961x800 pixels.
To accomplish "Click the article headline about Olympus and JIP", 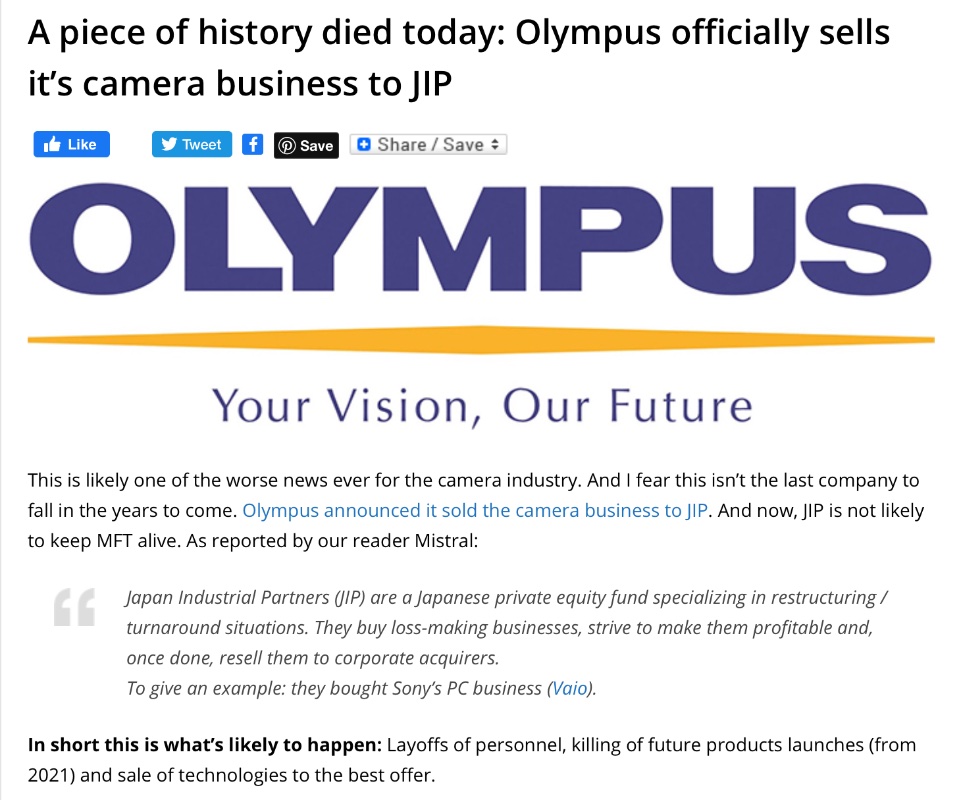I will 458,58.
